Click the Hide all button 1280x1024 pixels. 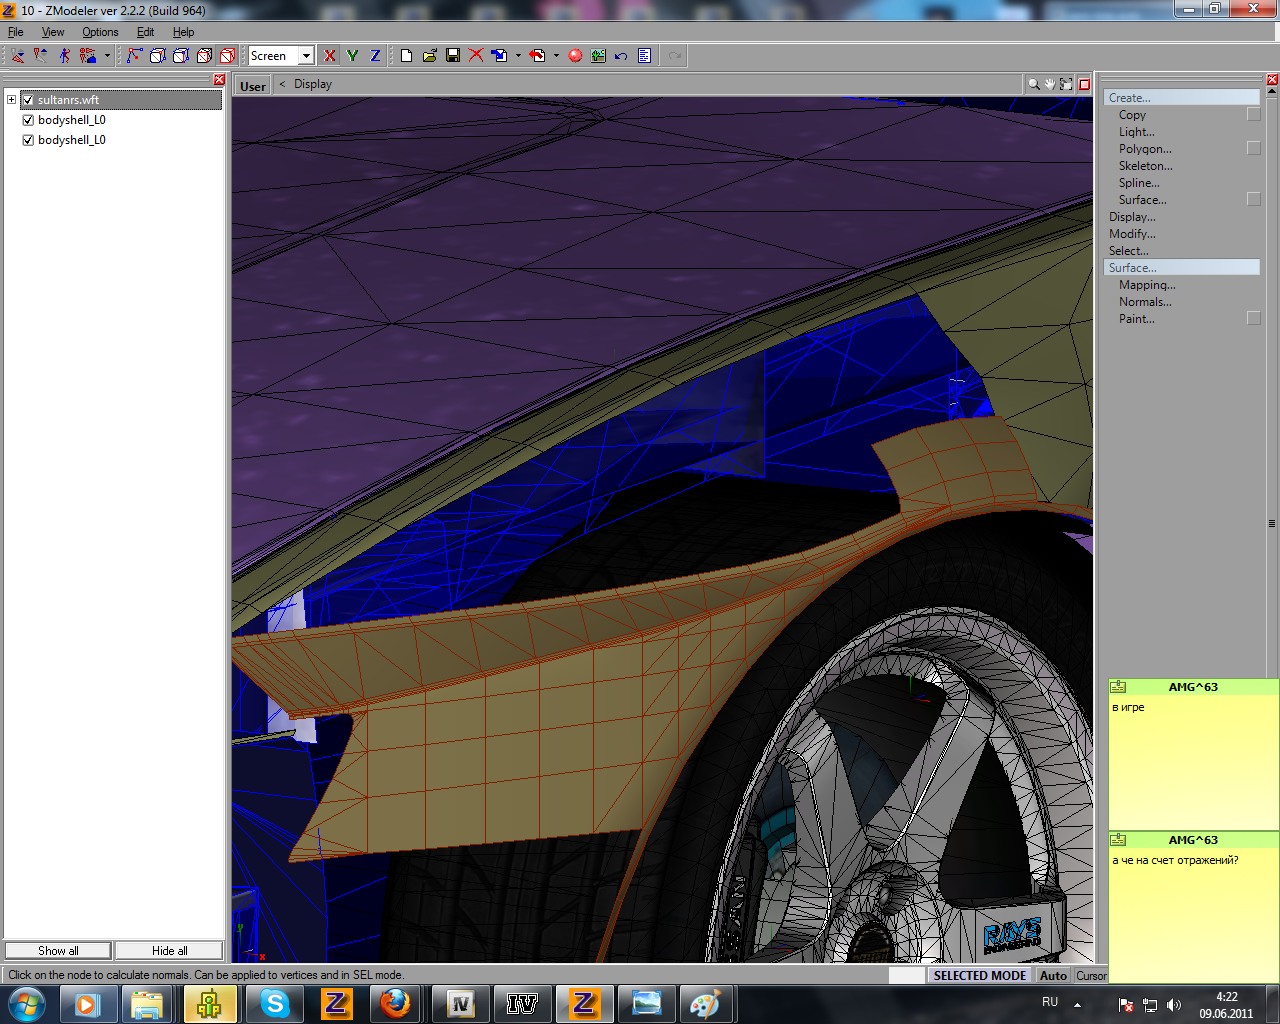[x=169, y=950]
